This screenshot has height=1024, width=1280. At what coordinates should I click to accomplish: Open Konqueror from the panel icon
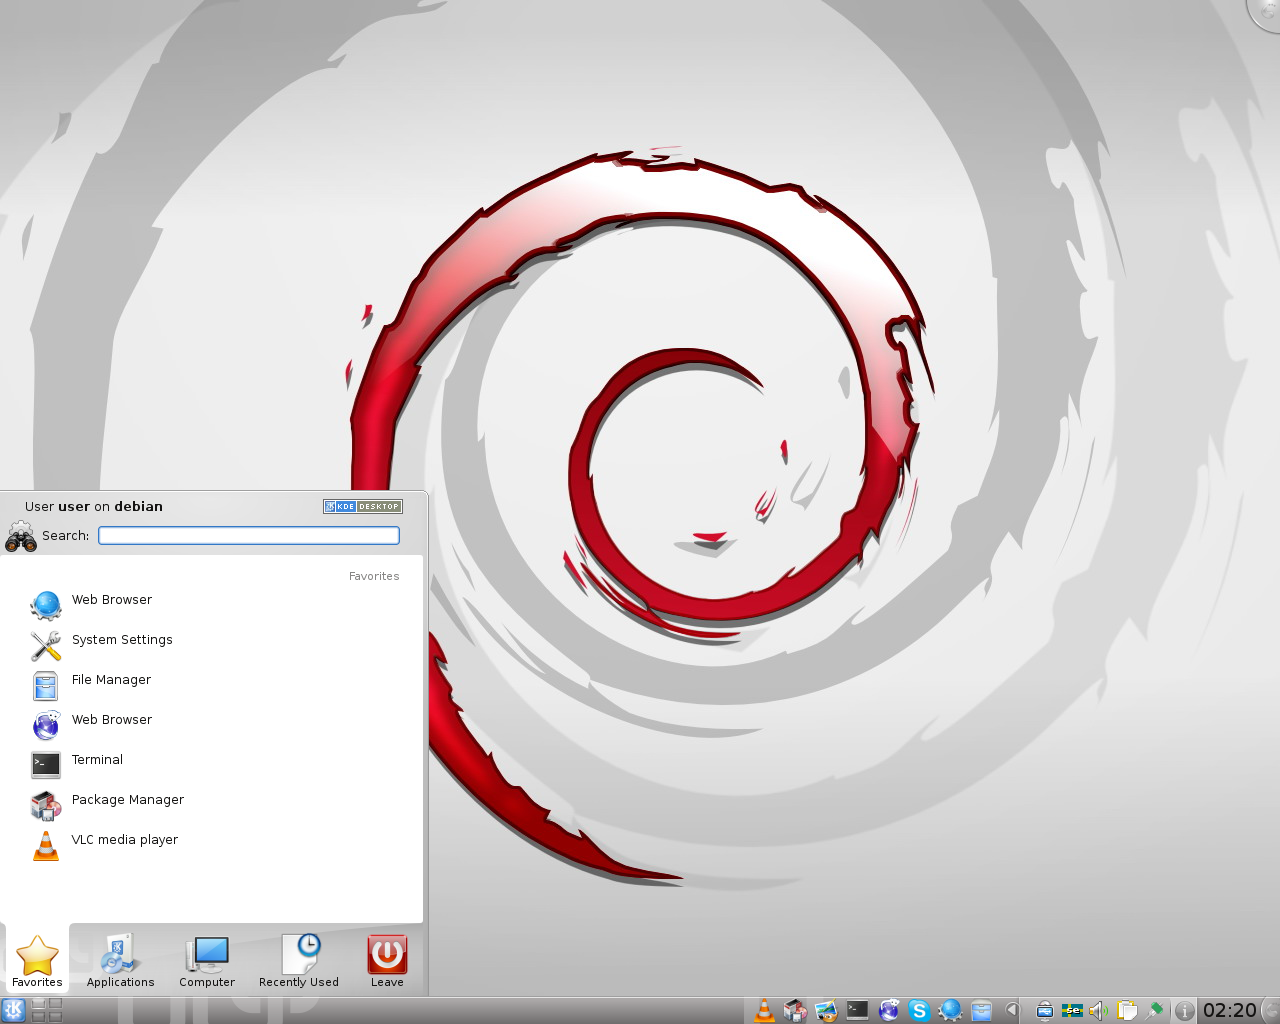pos(889,1011)
